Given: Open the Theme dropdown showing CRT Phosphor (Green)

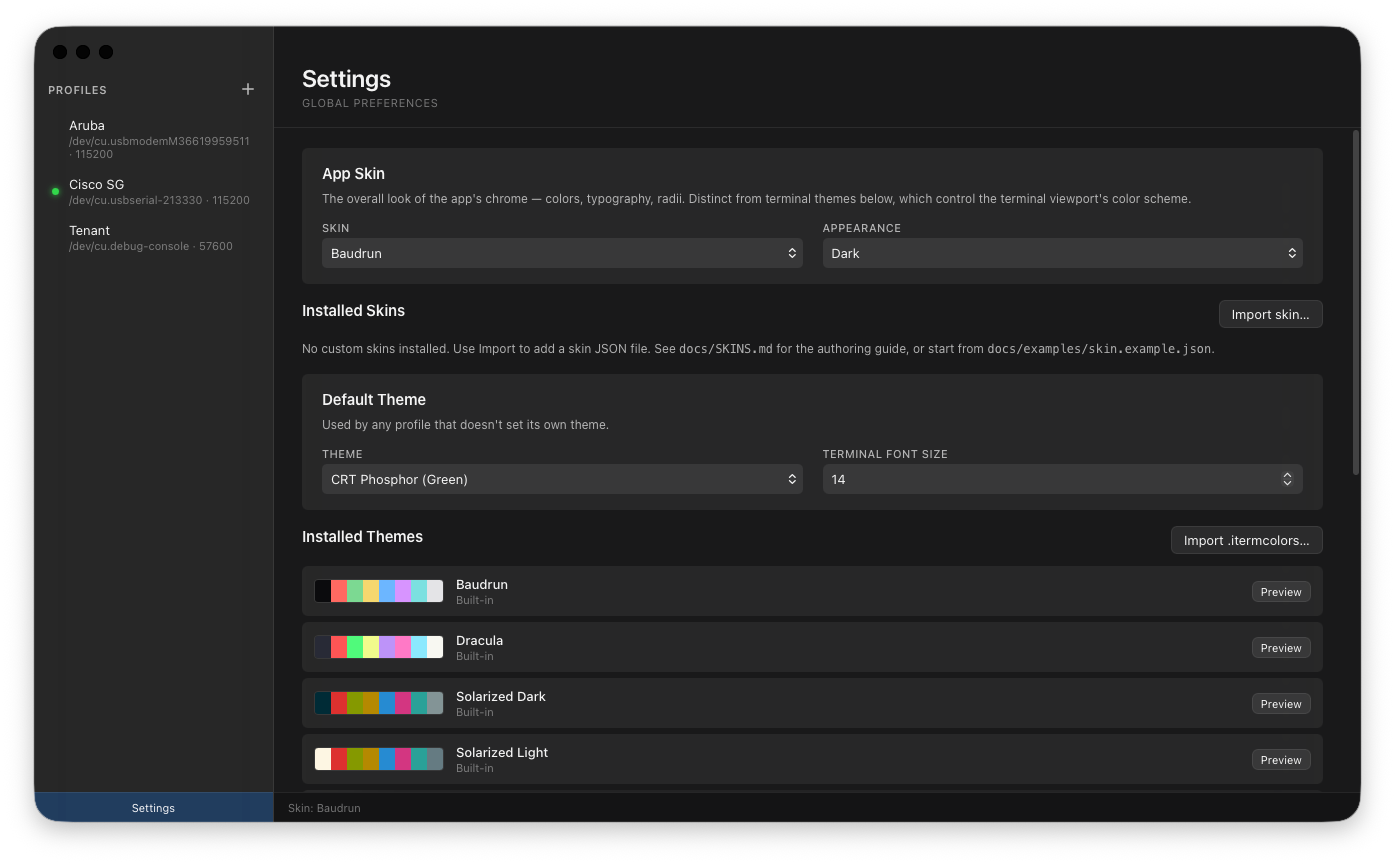Looking at the screenshot, I should pos(562,479).
